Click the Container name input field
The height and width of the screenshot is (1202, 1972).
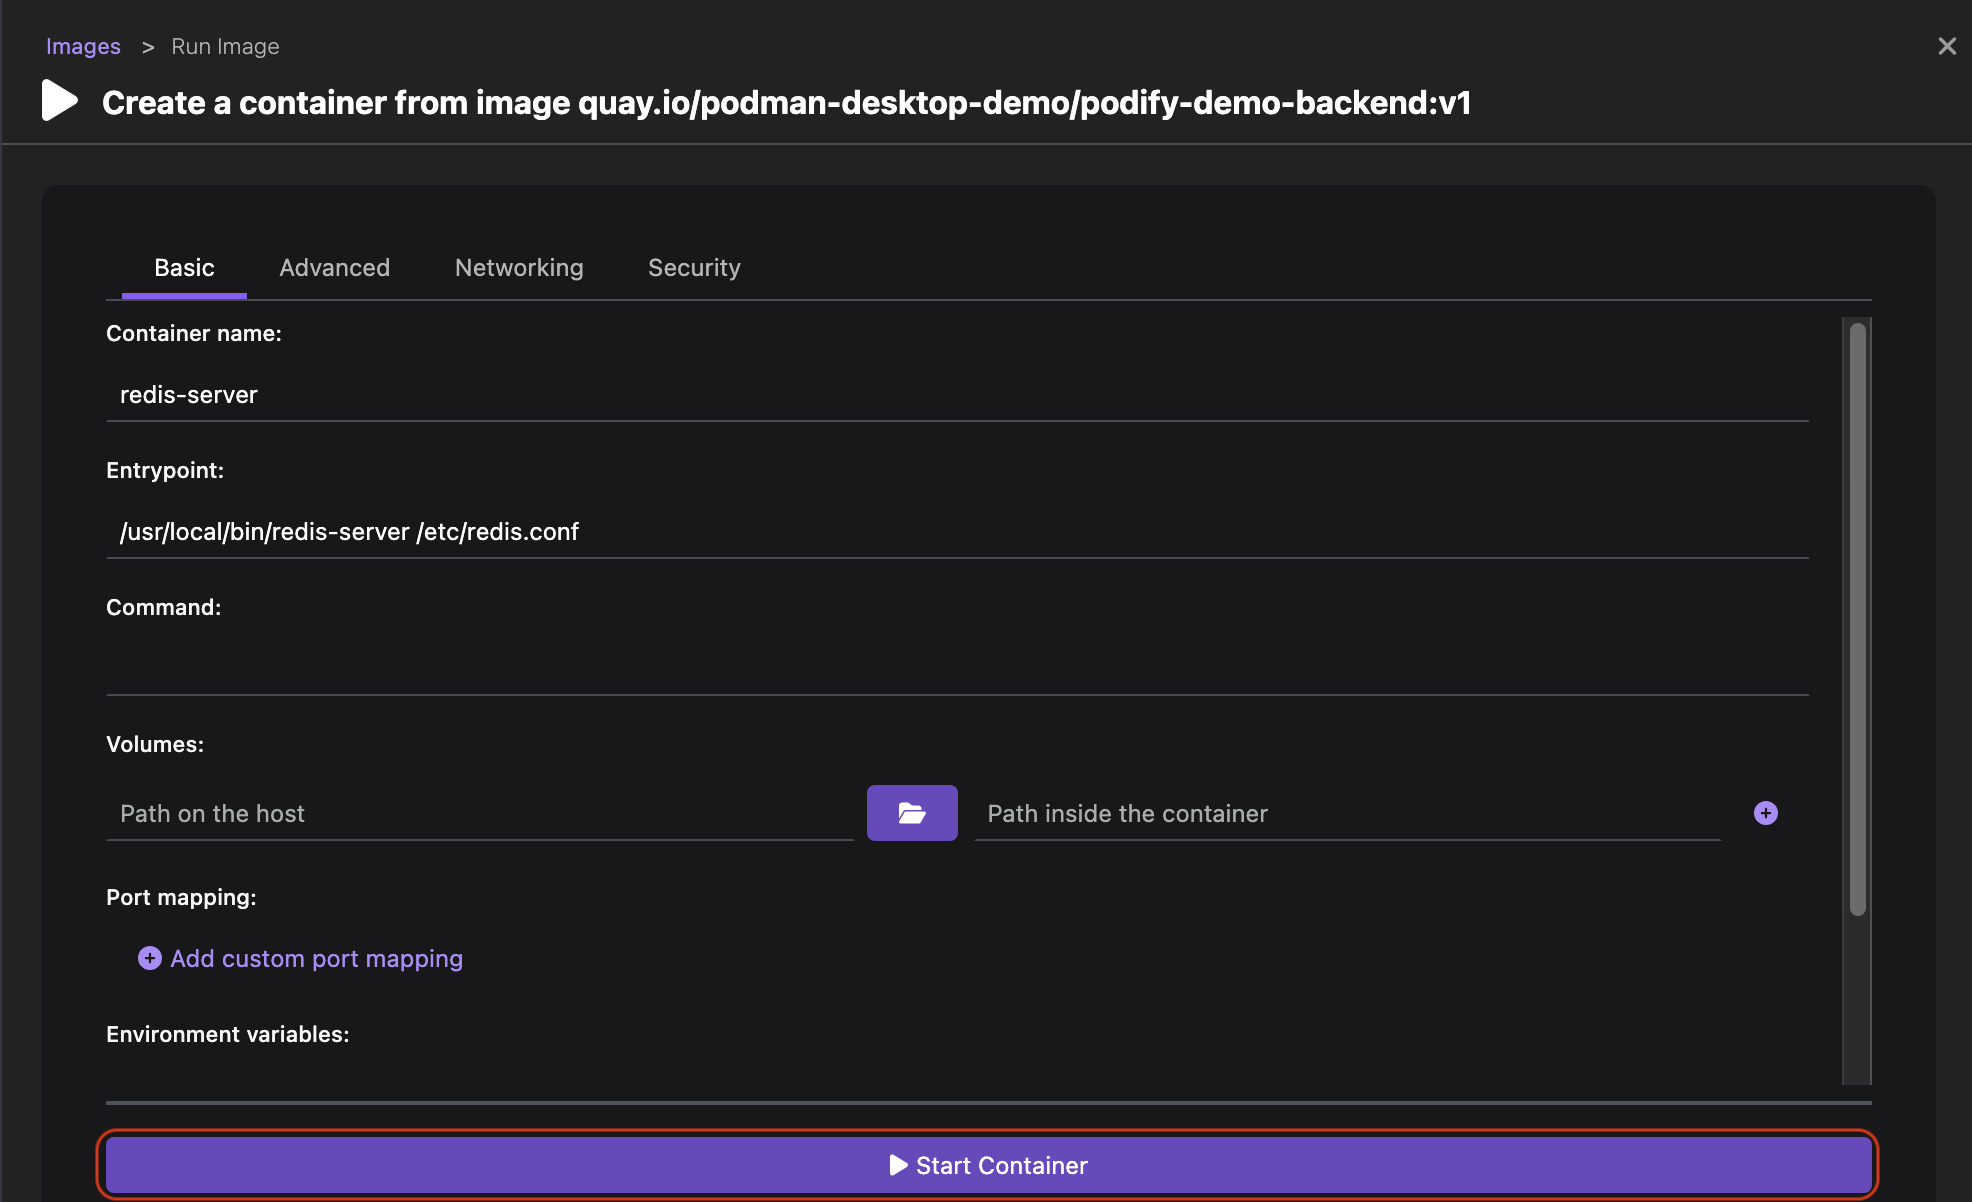coord(956,395)
